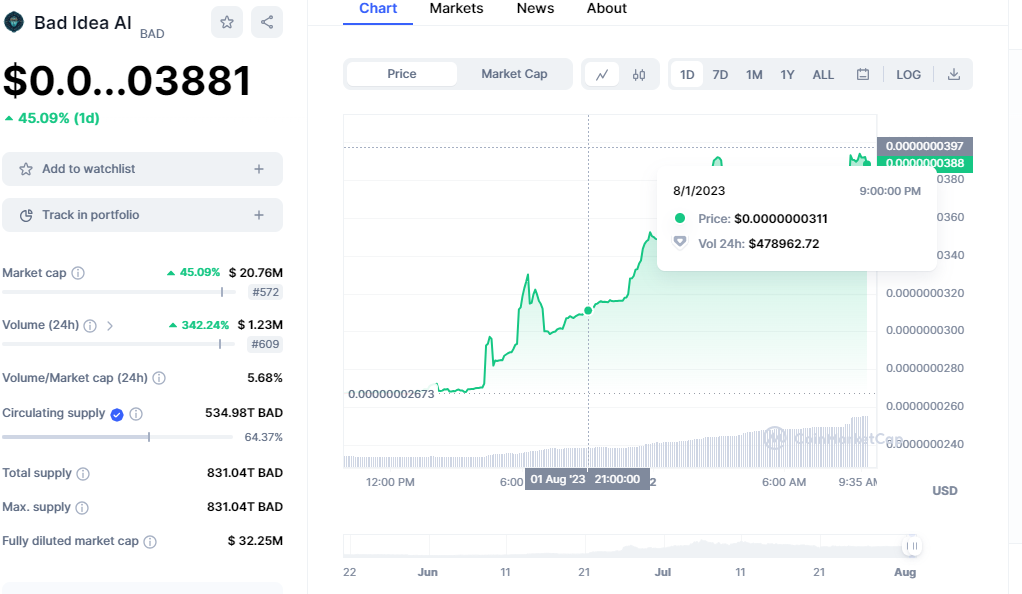Select the line chart view icon
1022x594 pixels.
point(602,74)
